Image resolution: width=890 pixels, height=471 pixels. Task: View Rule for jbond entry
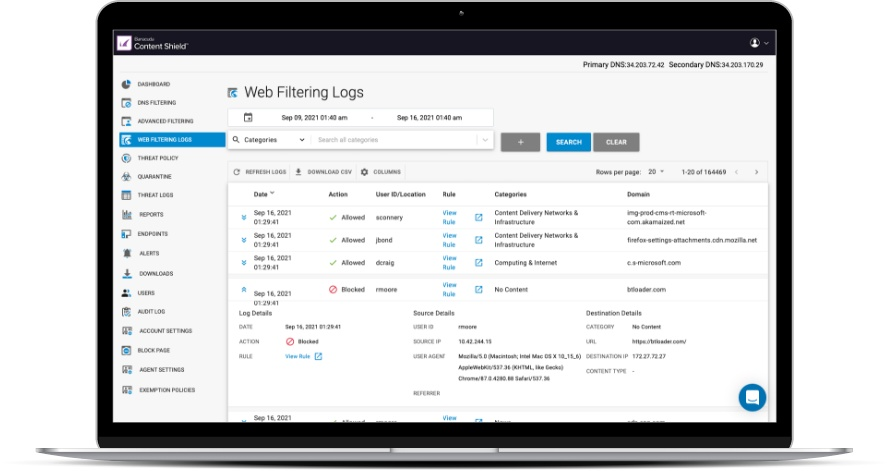pos(449,240)
